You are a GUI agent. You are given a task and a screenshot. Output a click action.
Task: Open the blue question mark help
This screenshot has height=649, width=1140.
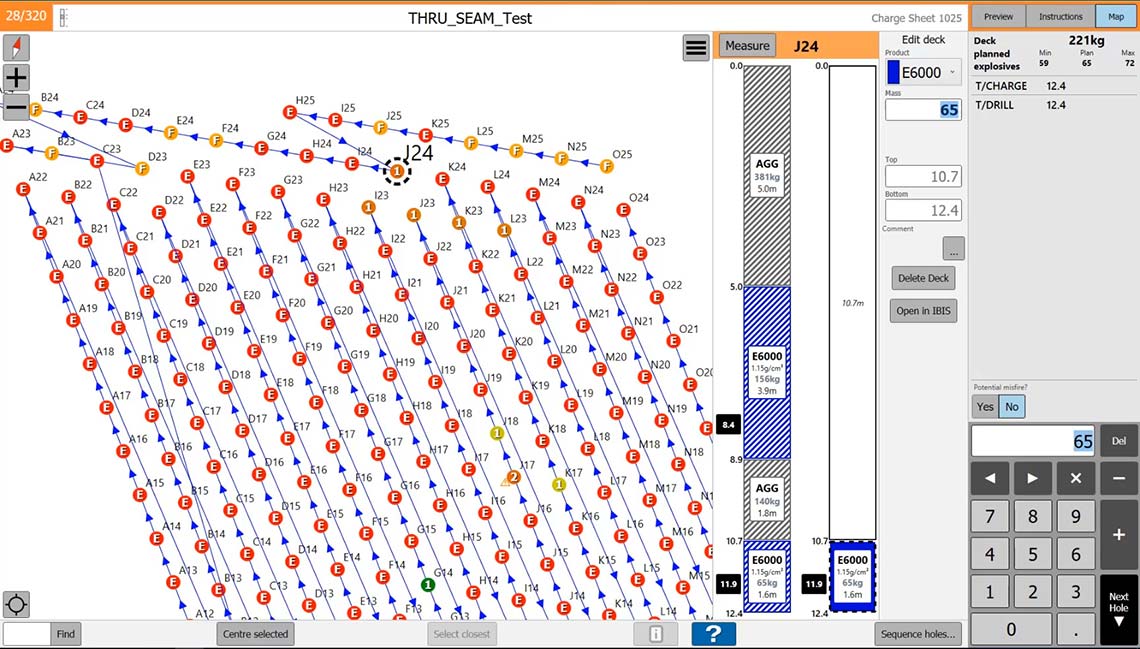713,634
